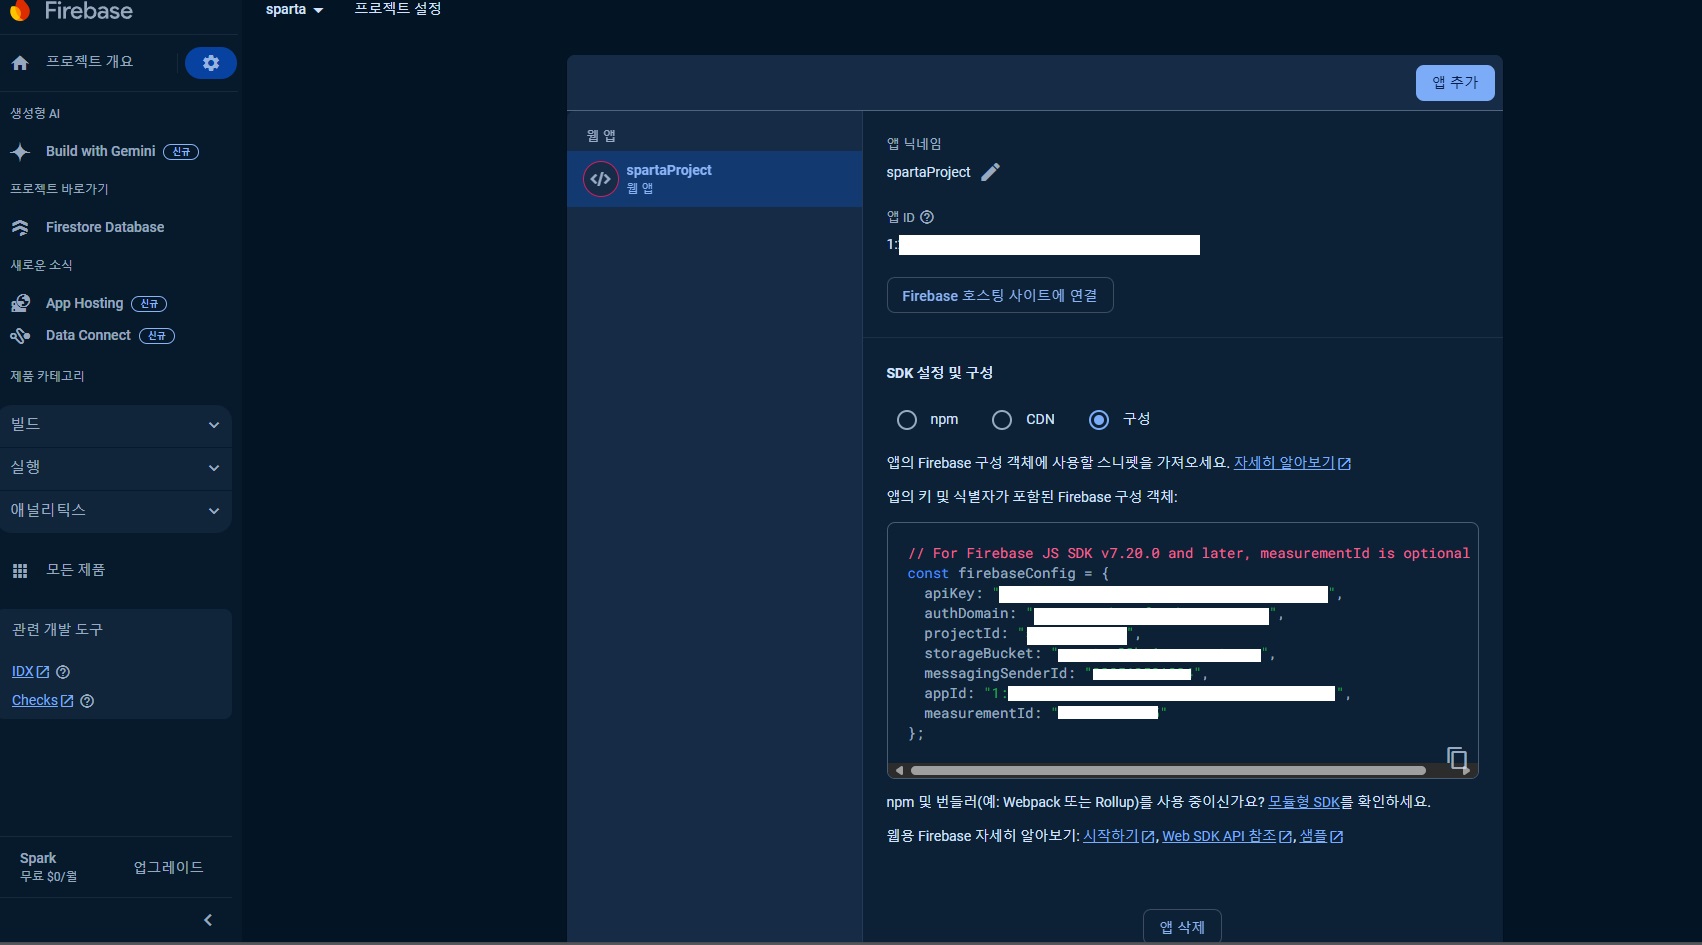This screenshot has height=945, width=1702.
Task: Edit app nickname with pencil icon
Action: pos(990,172)
